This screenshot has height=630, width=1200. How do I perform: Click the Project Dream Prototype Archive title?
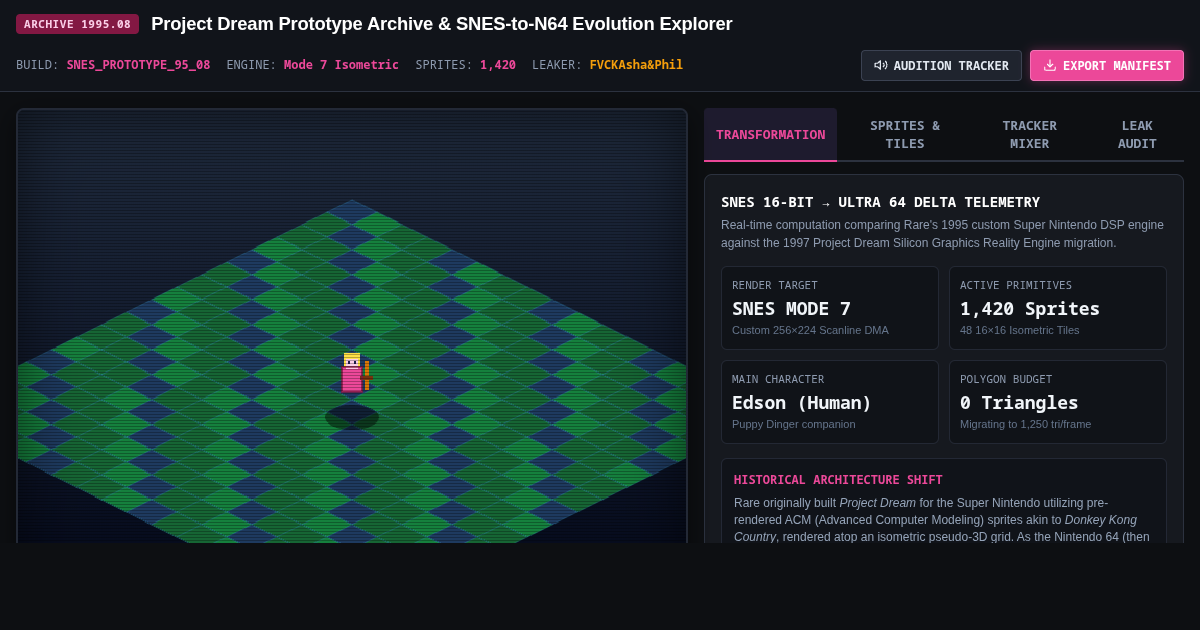(x=441, y=24)
